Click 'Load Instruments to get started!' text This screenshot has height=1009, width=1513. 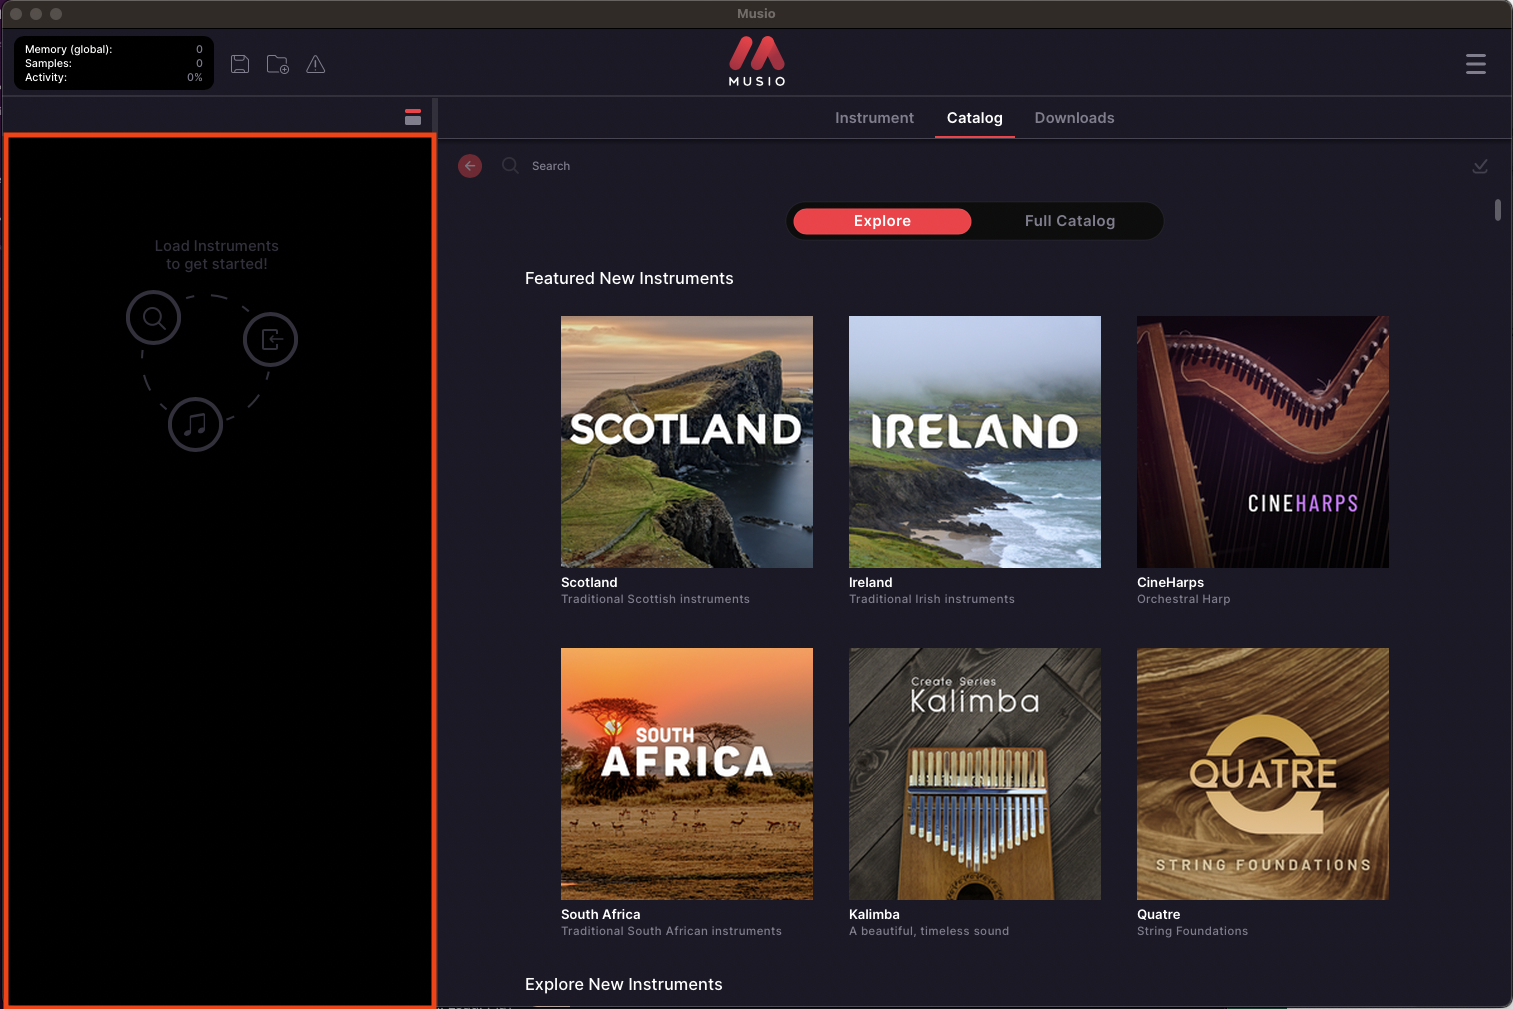(x=217, y=255)
